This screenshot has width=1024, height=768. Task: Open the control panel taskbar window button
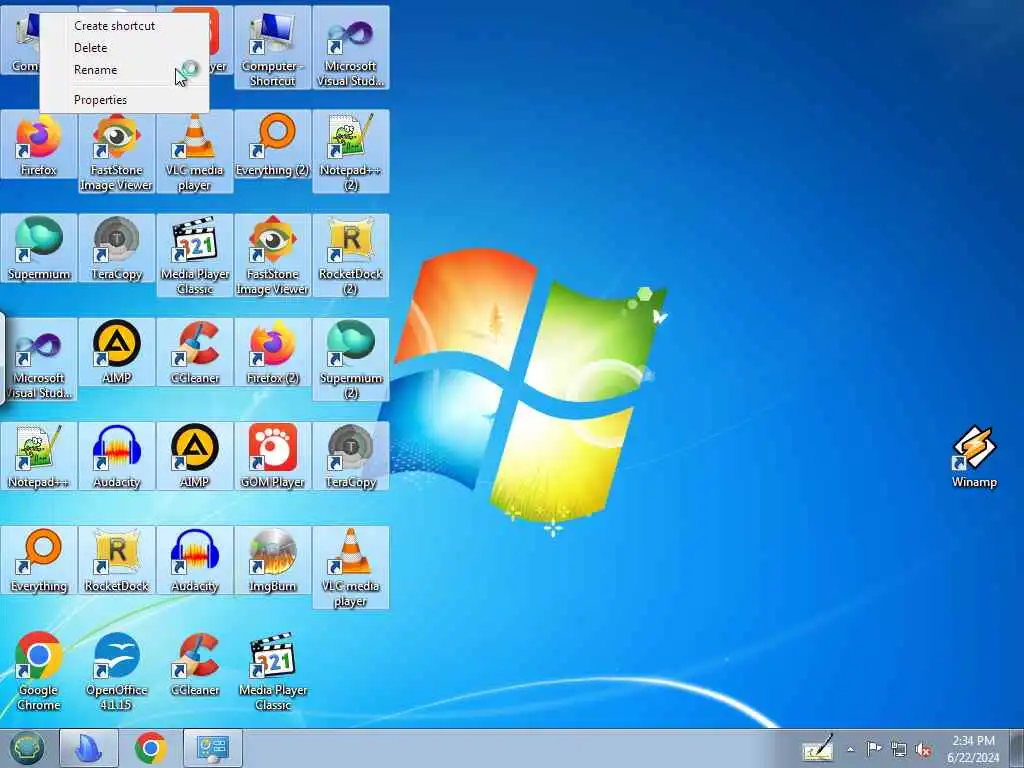(x=213, y=748)
